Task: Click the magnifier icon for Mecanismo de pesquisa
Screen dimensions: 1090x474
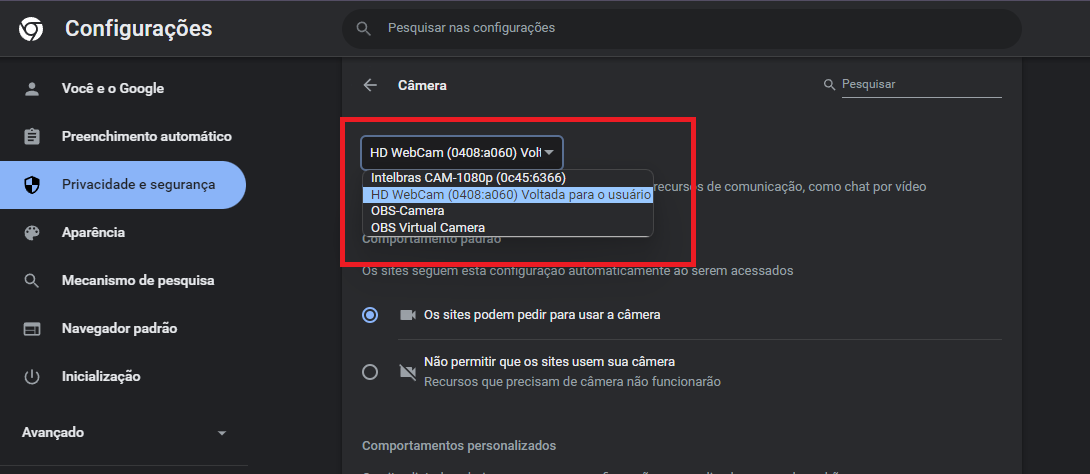Action: click(x=32, y=281)
